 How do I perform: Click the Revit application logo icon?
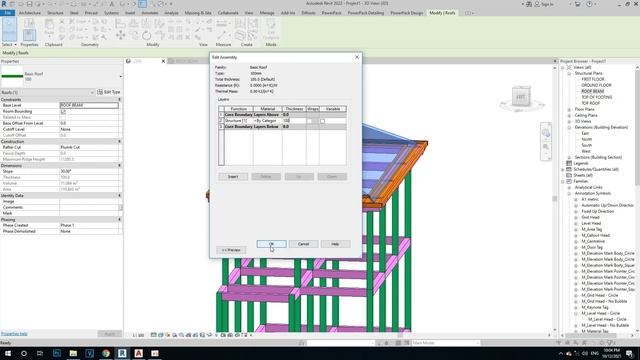pyautogui.click(x=4, y=4)
